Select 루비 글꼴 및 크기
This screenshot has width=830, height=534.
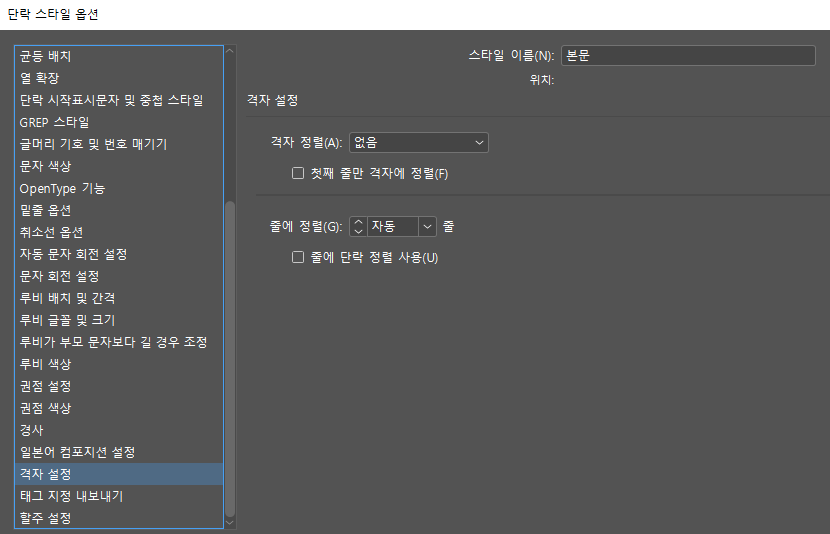pos(119,320)
